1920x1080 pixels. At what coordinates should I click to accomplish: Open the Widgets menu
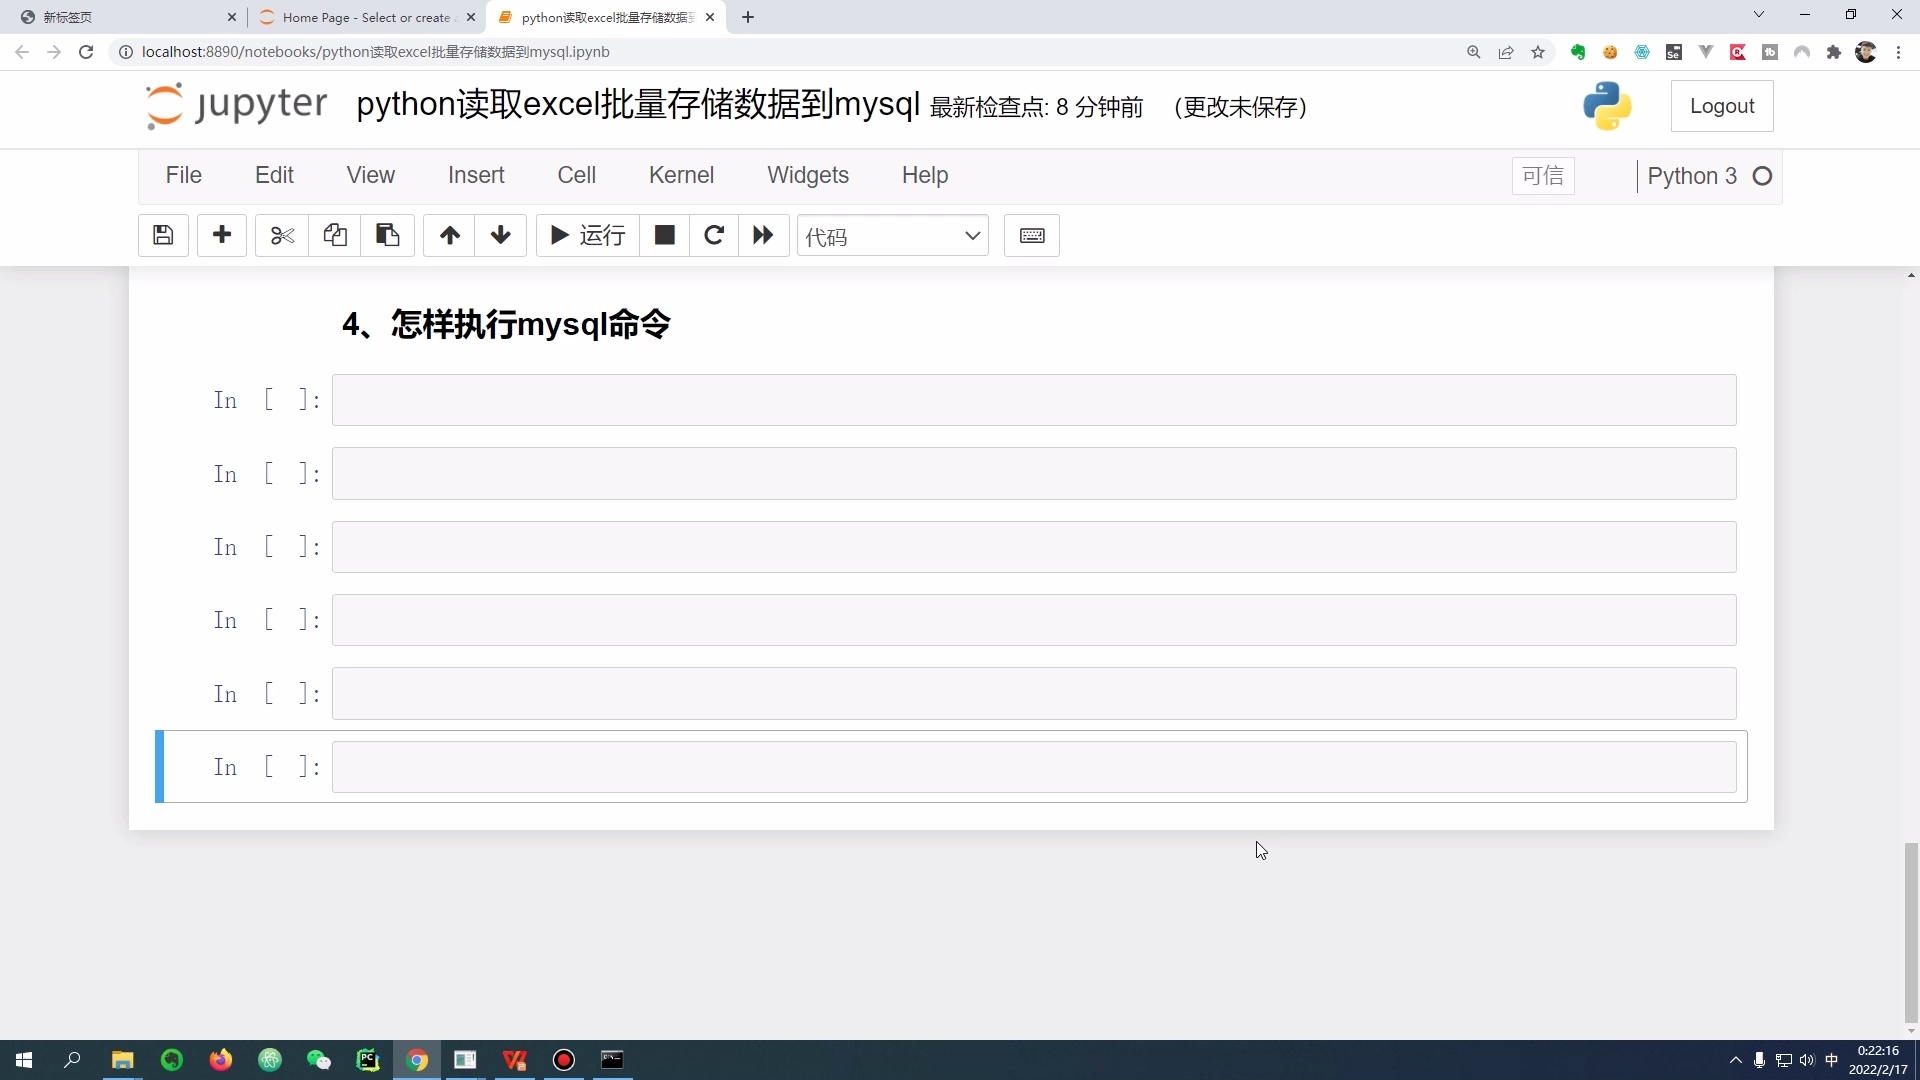click(807, 174)
